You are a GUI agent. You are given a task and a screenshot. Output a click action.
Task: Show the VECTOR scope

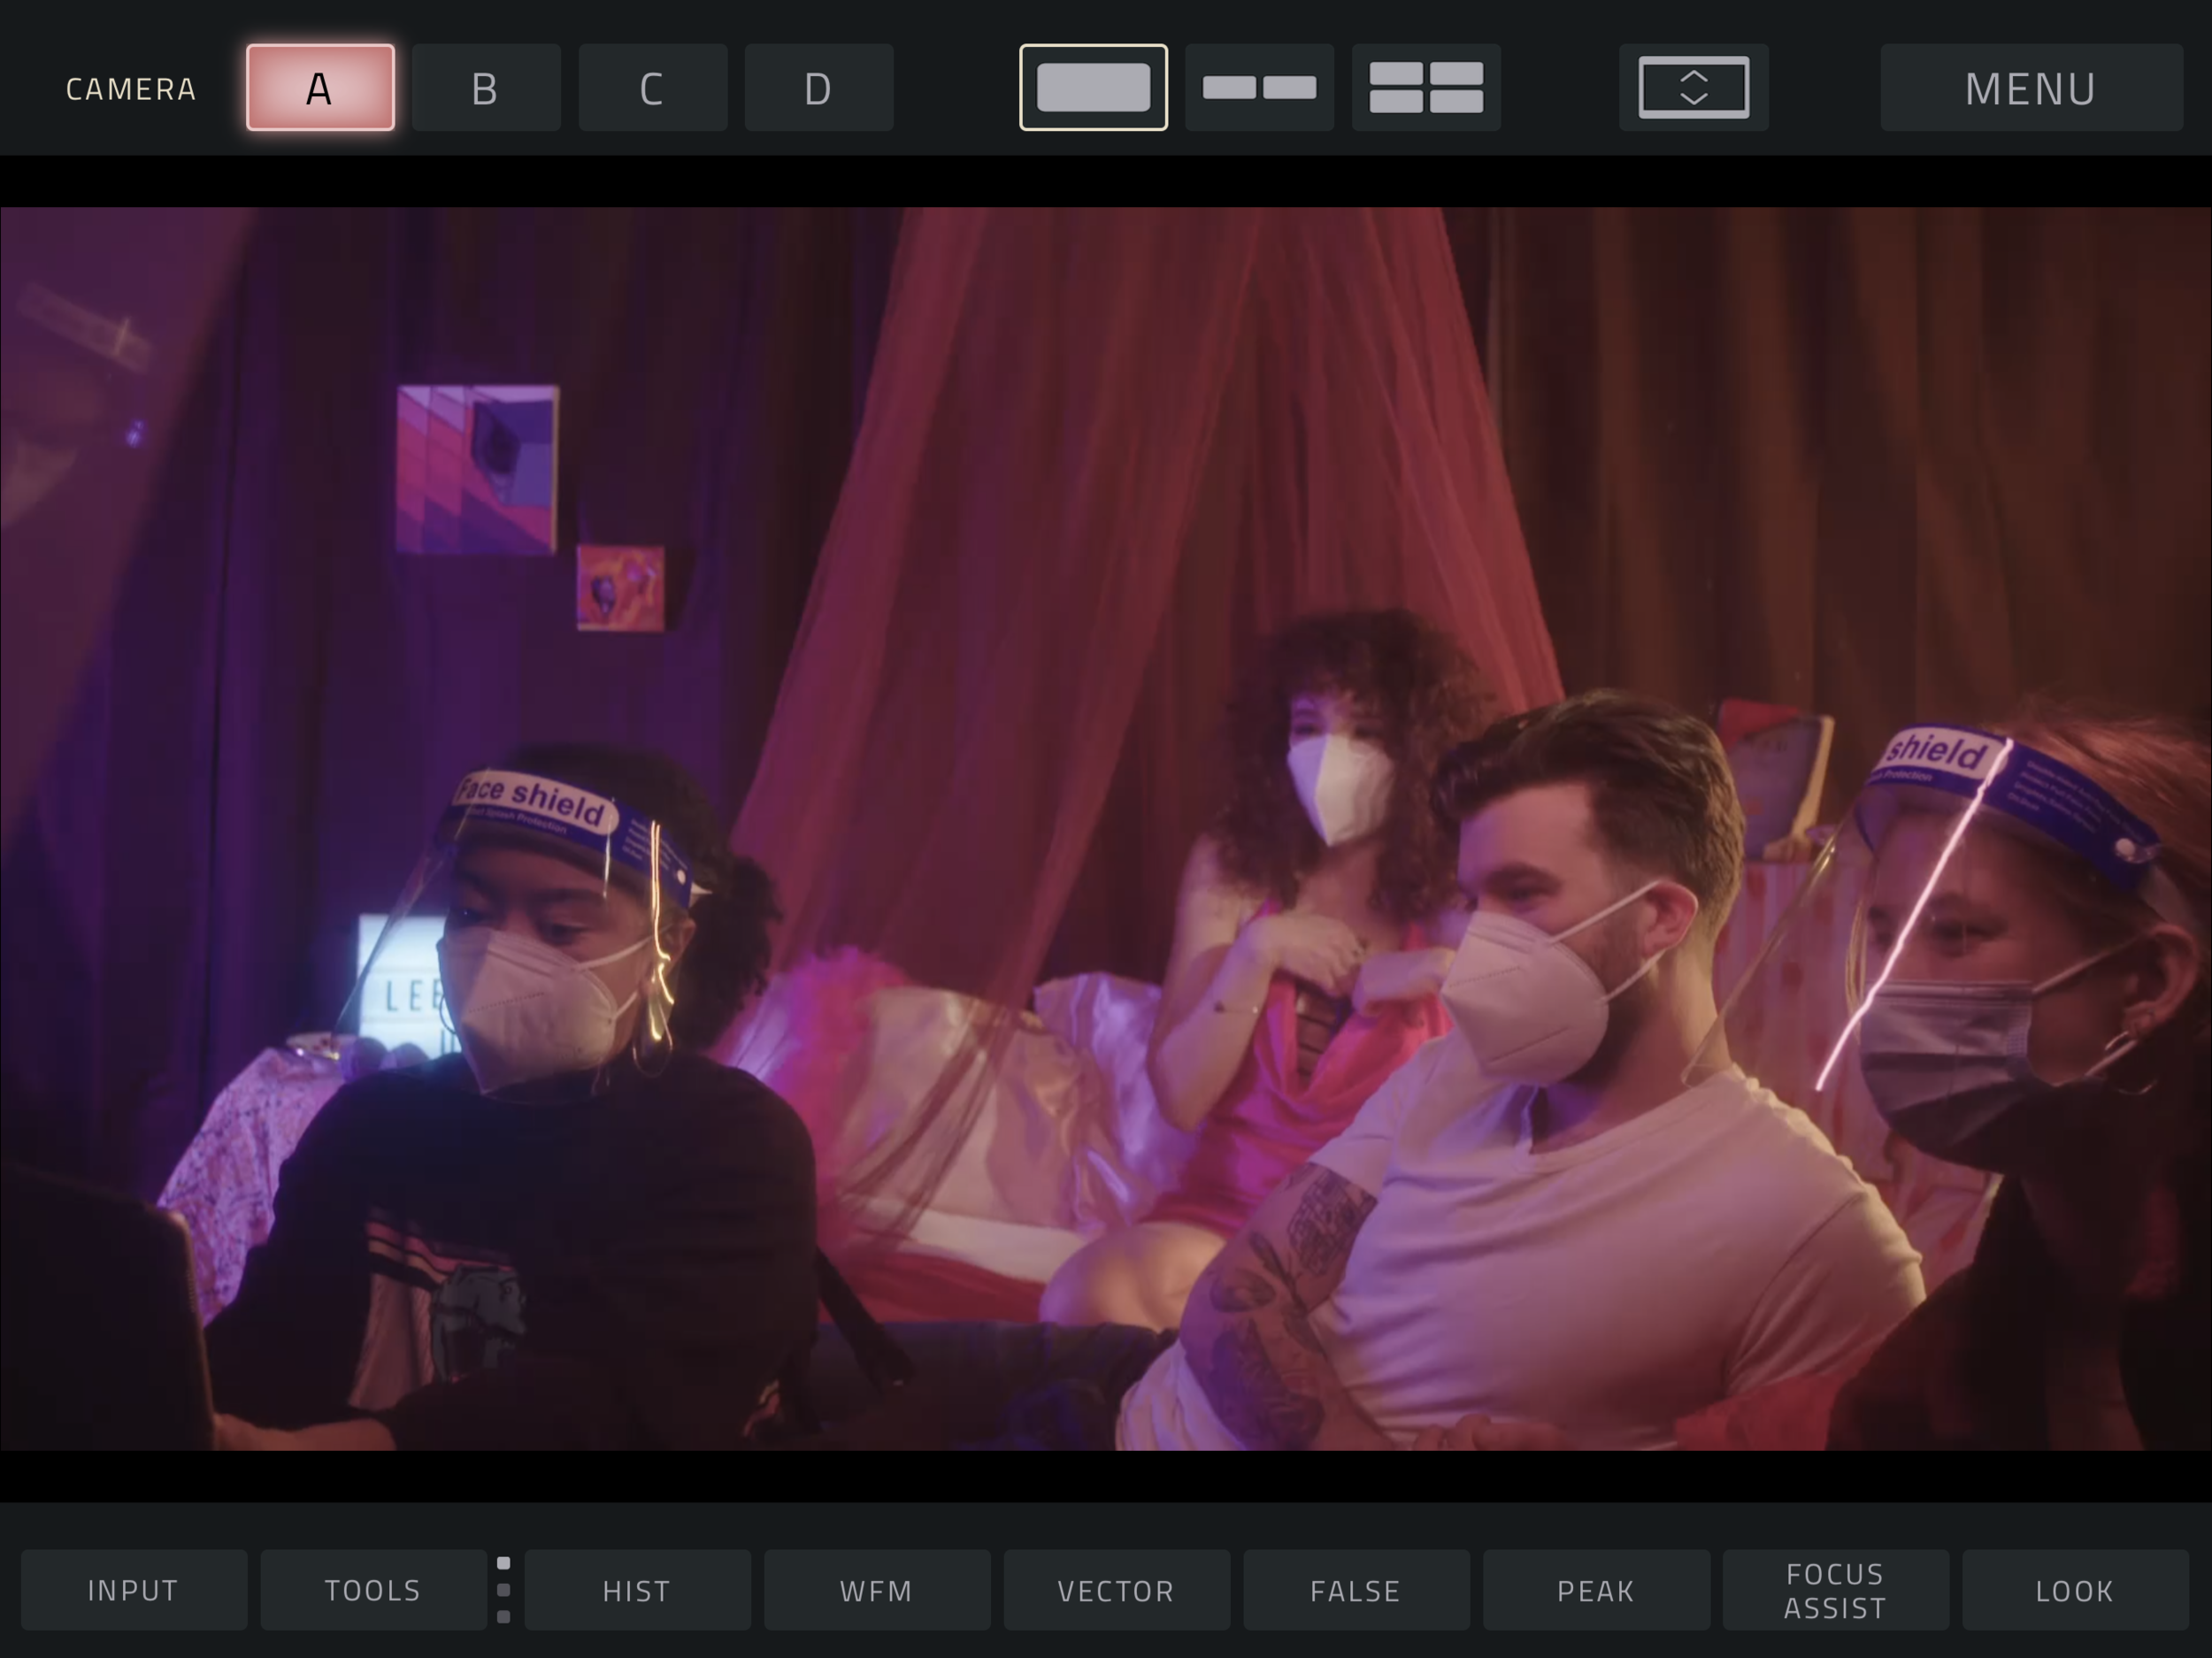pyautogui.click(x=1116, y=1590)
